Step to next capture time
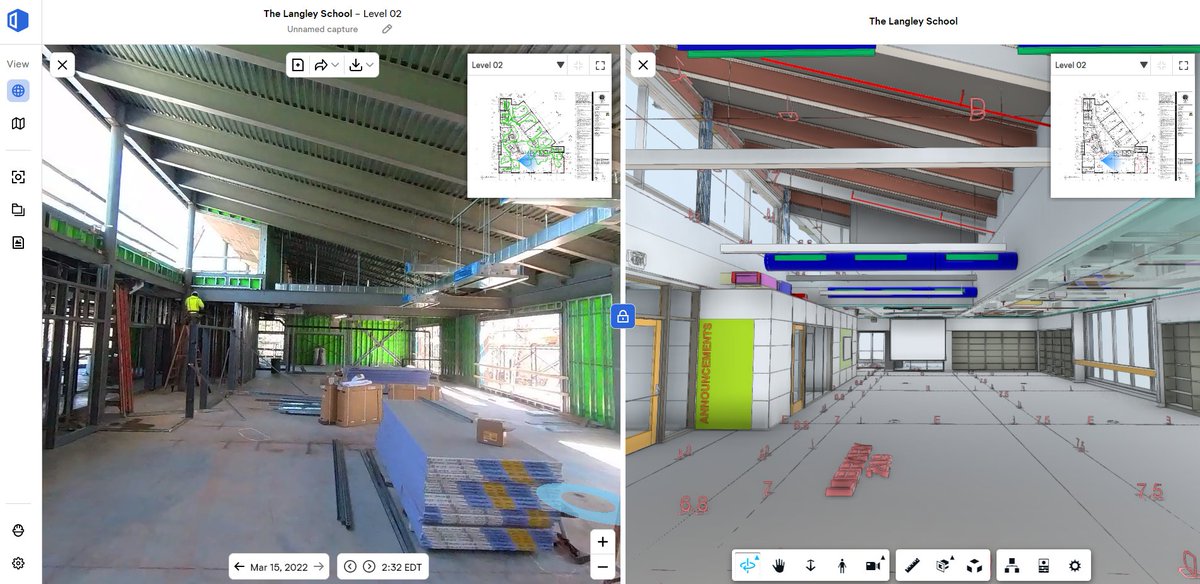Viewport: 1200px width, 584px height. 369,567
